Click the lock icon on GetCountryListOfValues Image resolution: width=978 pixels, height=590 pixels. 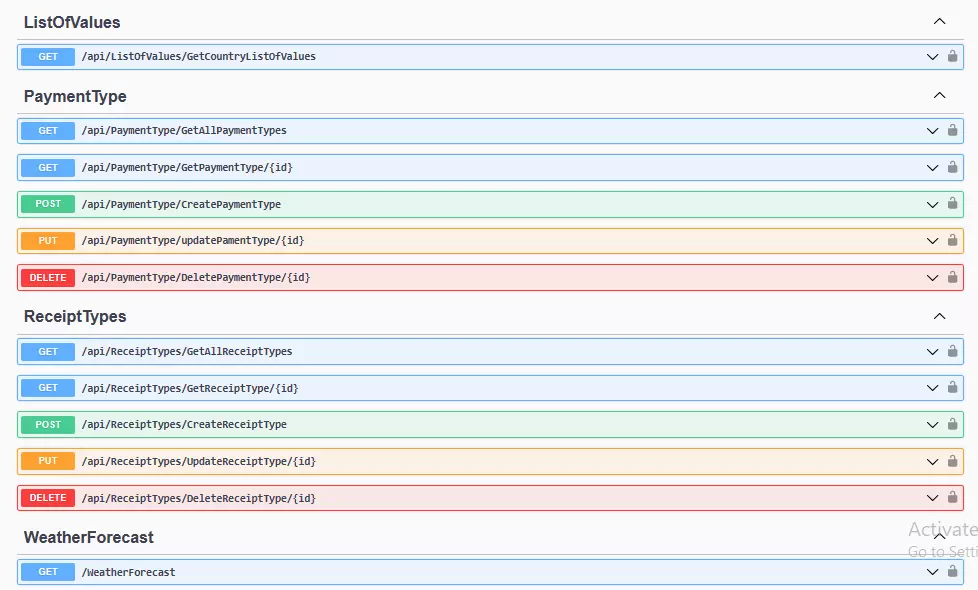[952, 57]
